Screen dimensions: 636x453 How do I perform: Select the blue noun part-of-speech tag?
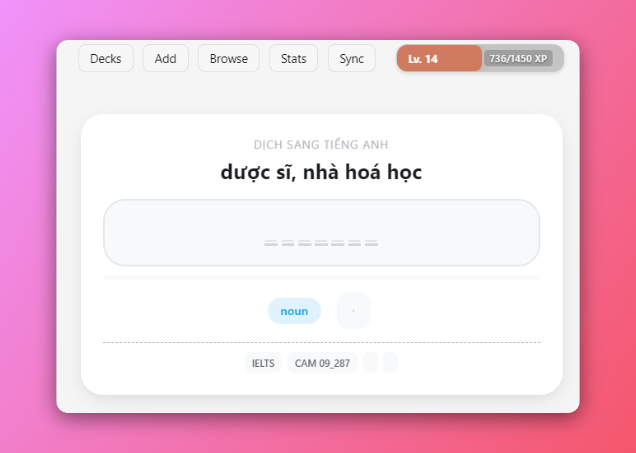pyautogui.click(x=294, y=311)
